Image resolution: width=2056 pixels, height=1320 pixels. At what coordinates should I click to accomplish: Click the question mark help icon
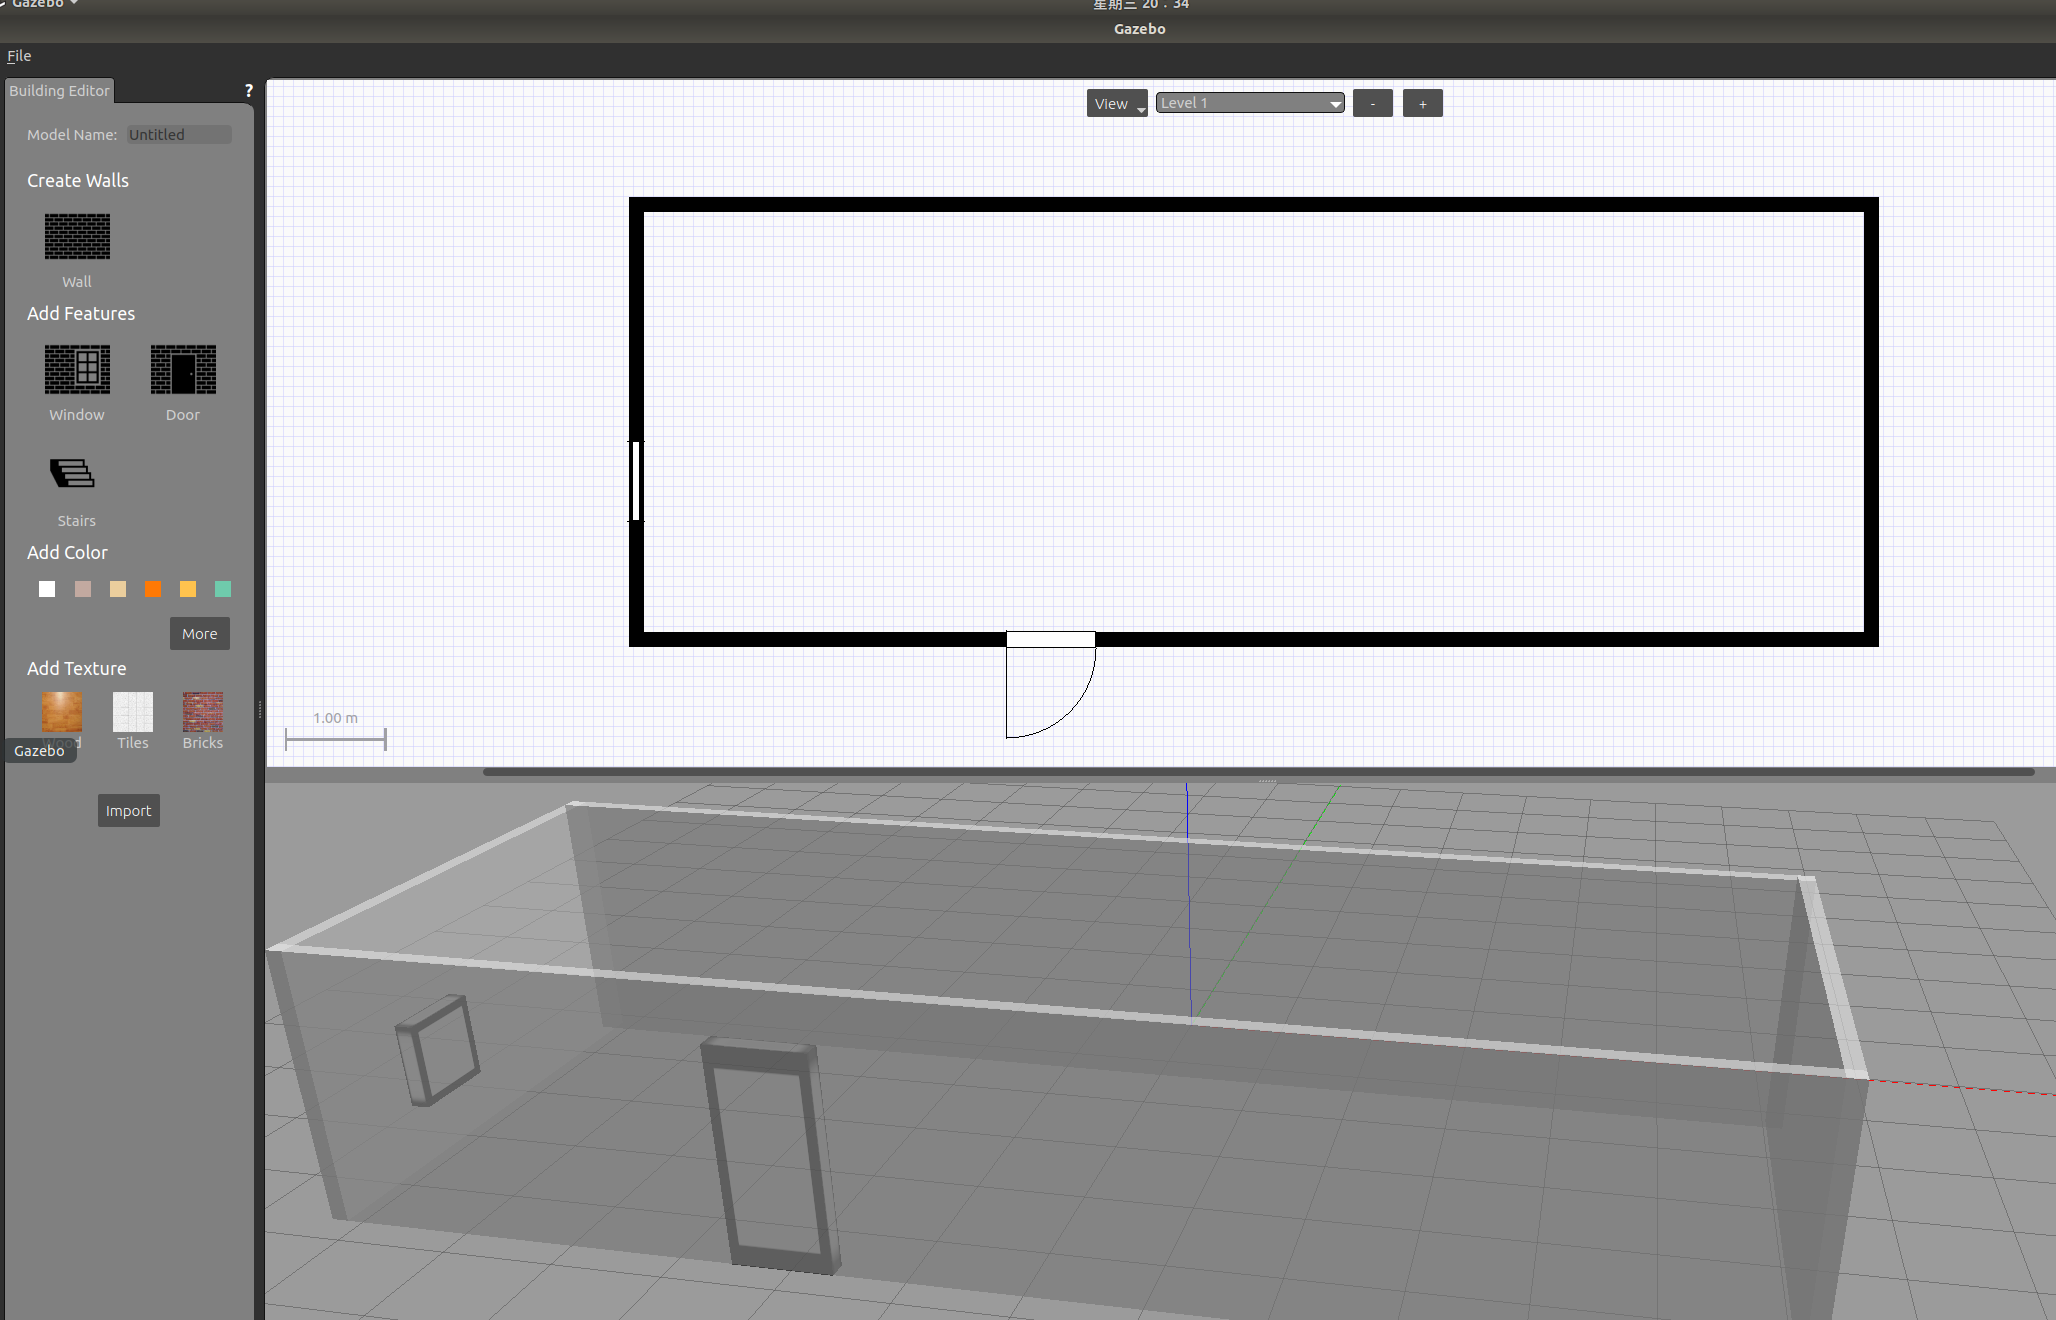(248, 91)
